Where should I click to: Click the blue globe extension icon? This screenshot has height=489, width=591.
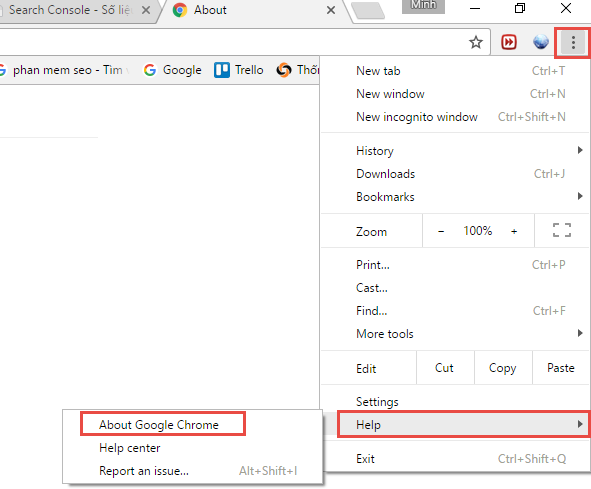click(x=540, y=42)
